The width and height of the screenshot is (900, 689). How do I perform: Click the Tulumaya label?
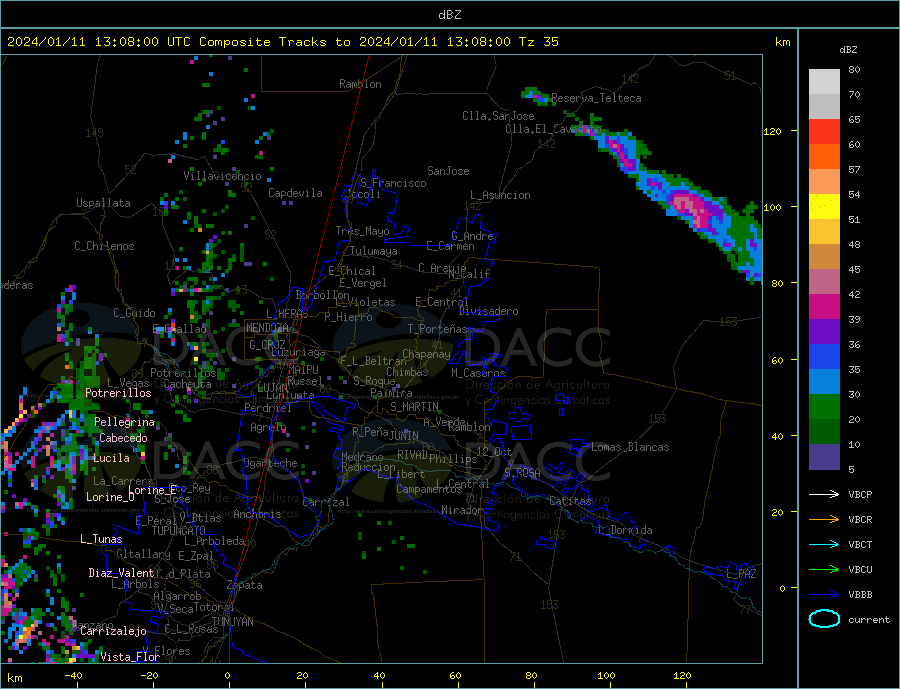374,251
